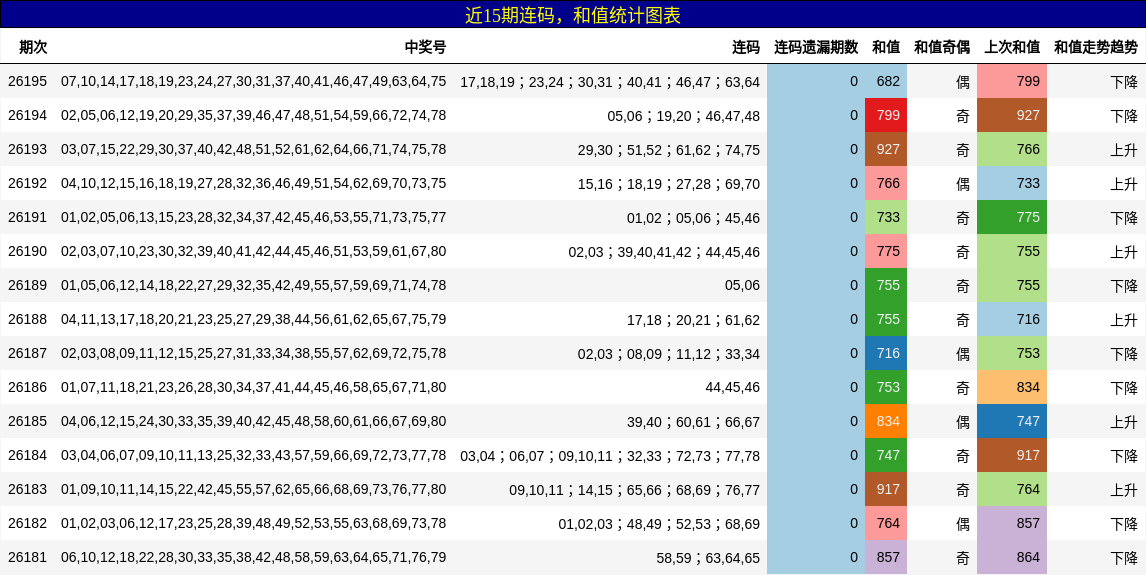This screenshot has height=575, width=1146.
Task: Click the blue 和值 cell showing 716
Action: pyautogui.click(x=886, y=353)
